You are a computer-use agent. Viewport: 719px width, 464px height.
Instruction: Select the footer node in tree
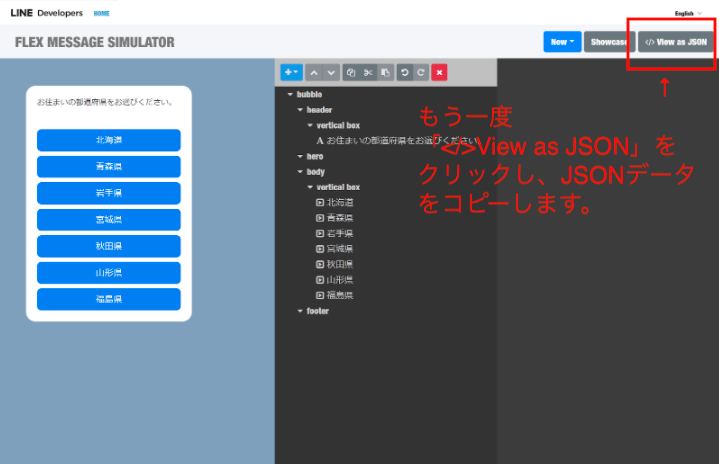[x=317, y=311]
